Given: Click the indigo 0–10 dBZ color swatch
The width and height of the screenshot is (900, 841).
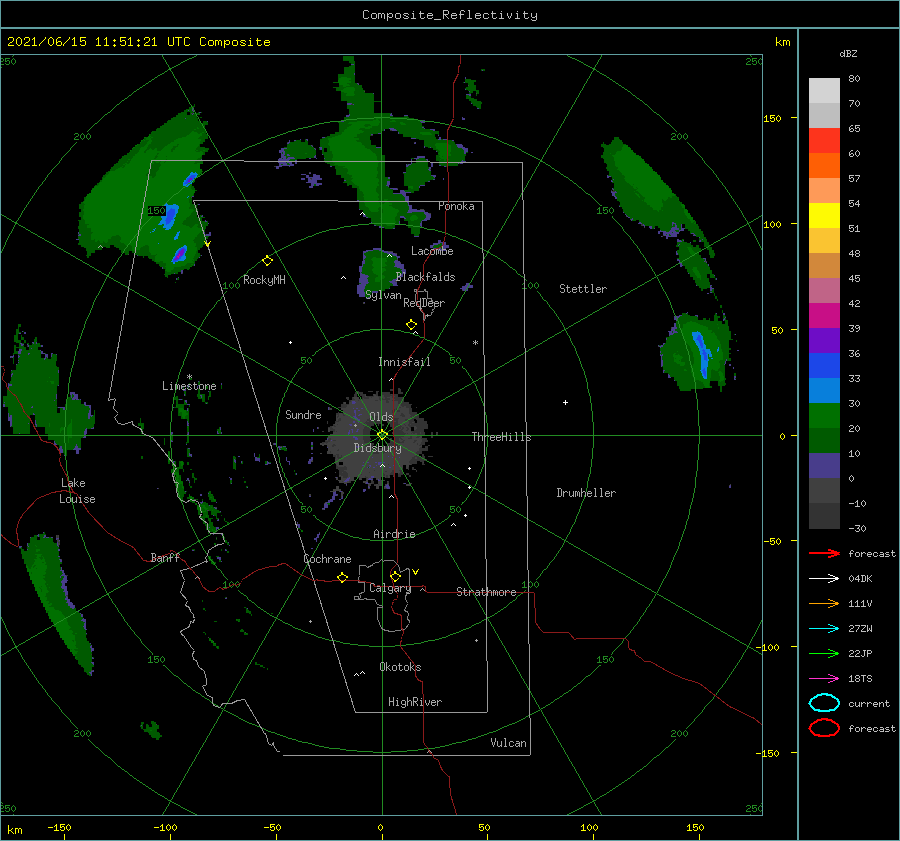Looking at the screenshot, I should [824, 466].
